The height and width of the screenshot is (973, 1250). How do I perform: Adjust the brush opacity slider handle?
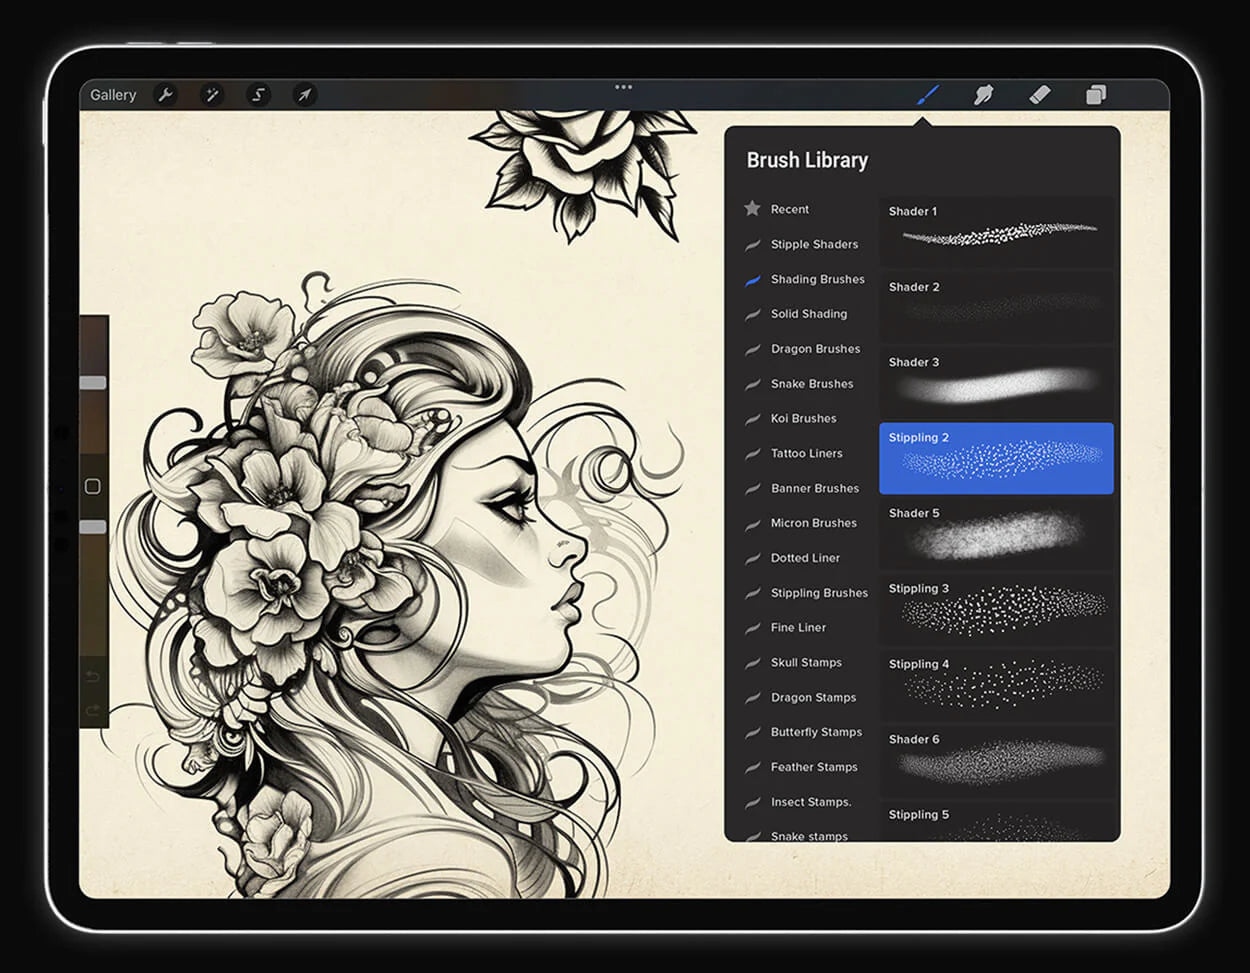tap(93, 527)
